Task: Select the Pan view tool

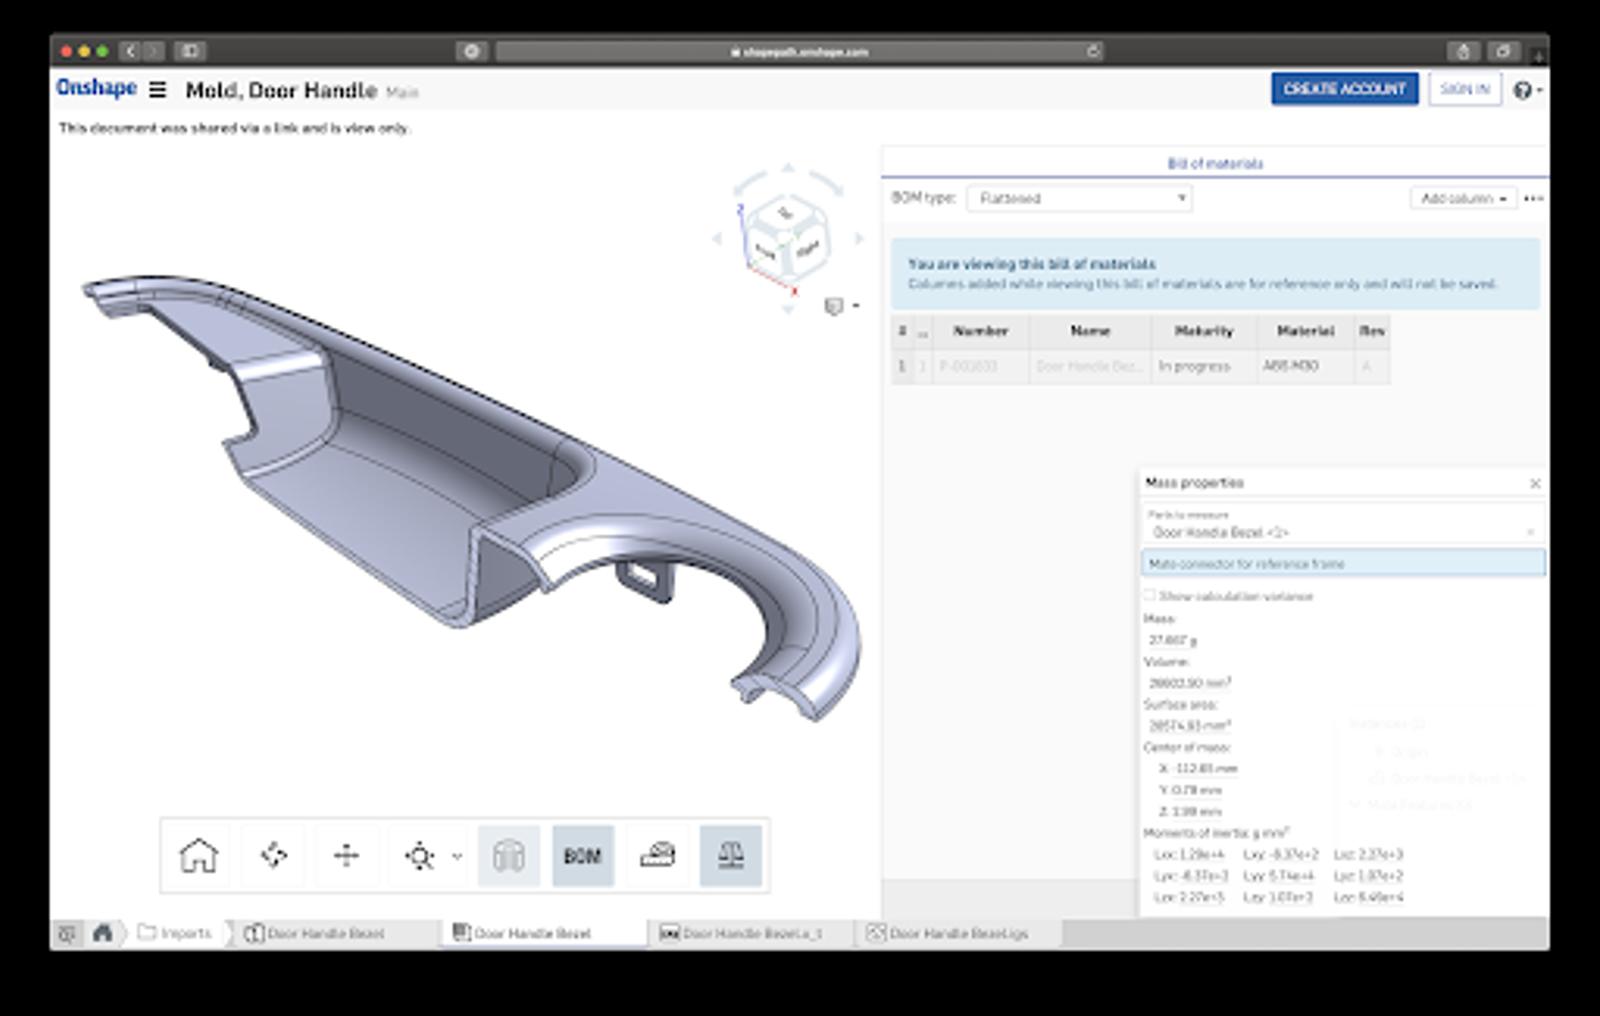Action: (346, 856)
